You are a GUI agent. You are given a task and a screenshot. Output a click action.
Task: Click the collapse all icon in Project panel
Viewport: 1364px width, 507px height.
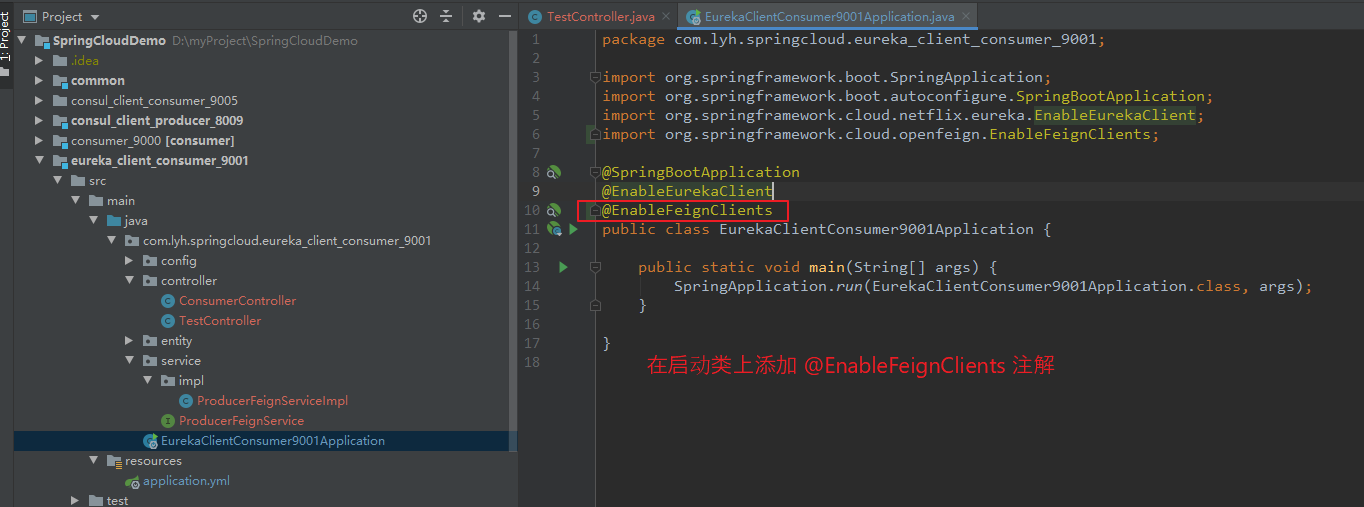coord(446,17)
